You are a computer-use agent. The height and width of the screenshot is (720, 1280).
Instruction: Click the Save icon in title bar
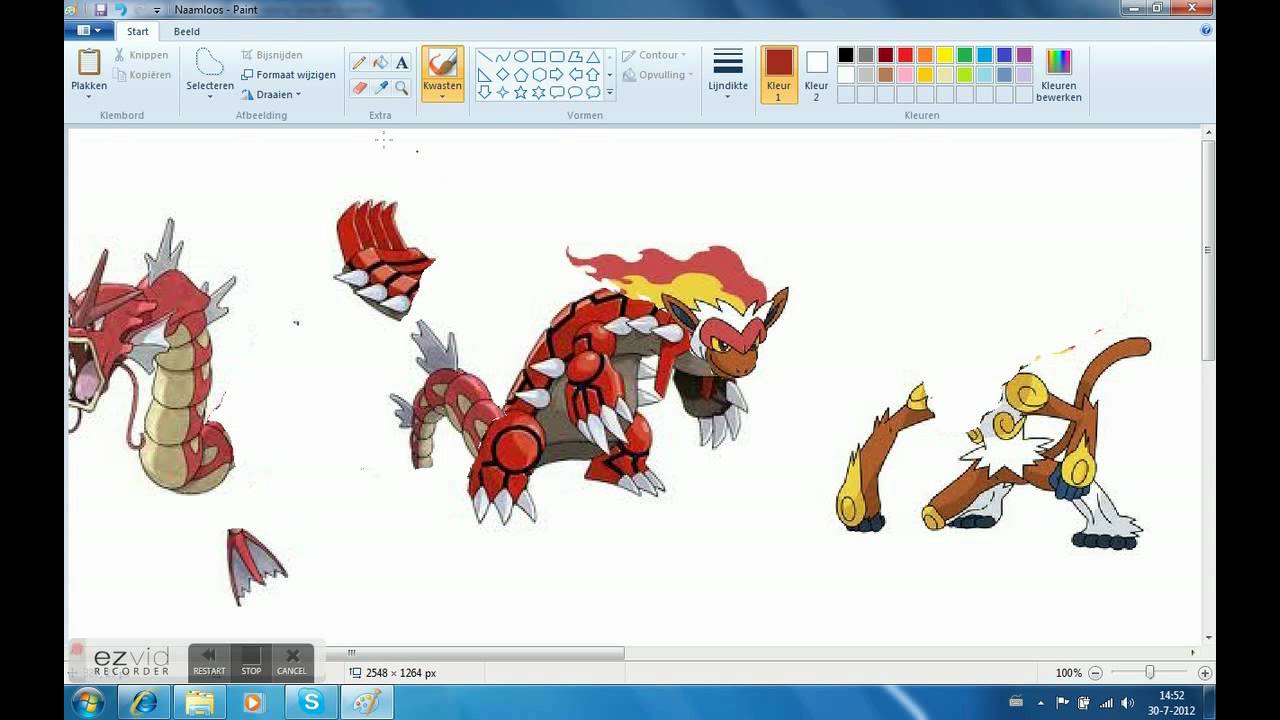coord(100,9)
